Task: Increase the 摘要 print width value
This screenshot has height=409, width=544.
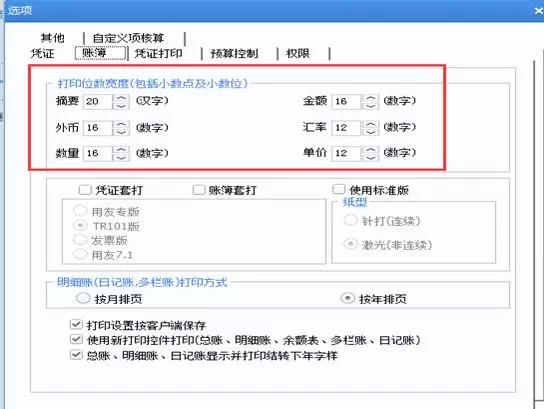Action: coord(121,98)
